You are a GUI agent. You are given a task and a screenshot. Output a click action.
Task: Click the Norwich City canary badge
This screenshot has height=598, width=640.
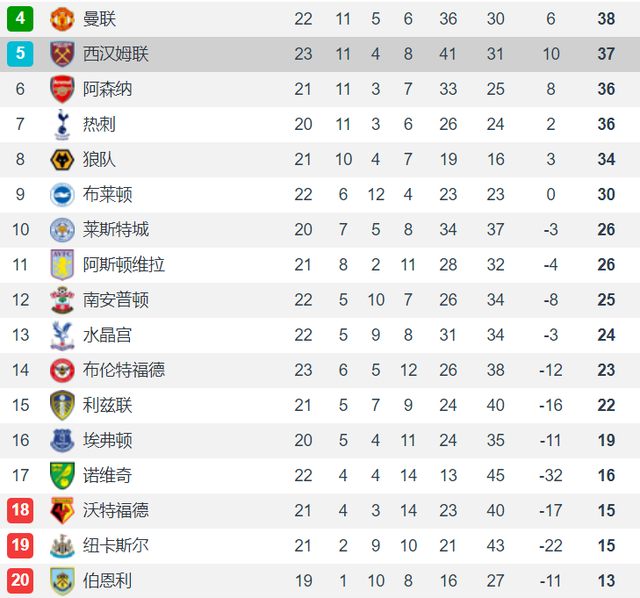(62, 476)
